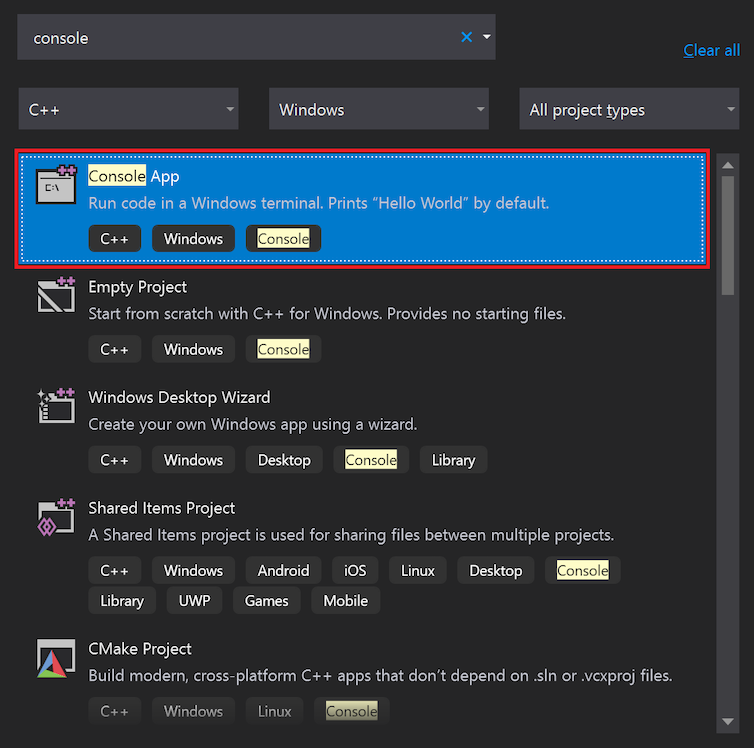Select the Console App title

134,176
